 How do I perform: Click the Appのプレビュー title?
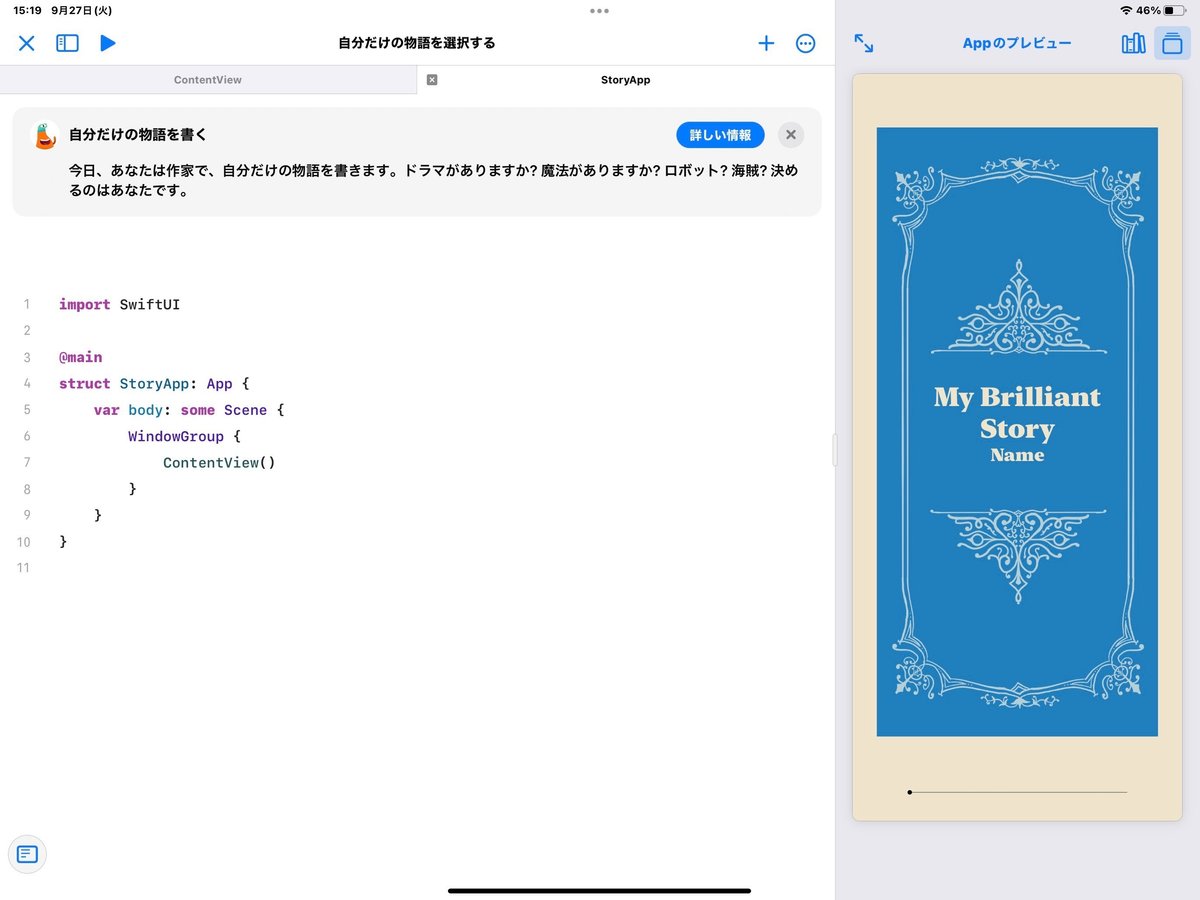pos(1017,43)
